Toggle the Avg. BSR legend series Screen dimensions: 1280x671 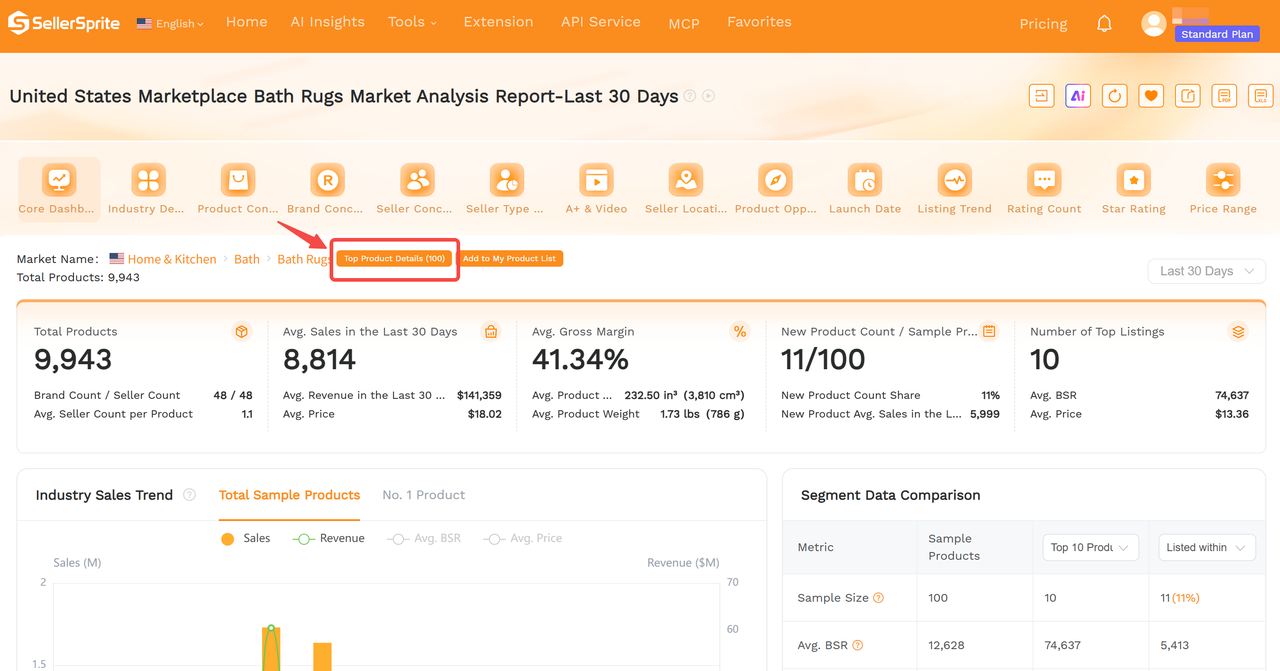pos(424,538)
